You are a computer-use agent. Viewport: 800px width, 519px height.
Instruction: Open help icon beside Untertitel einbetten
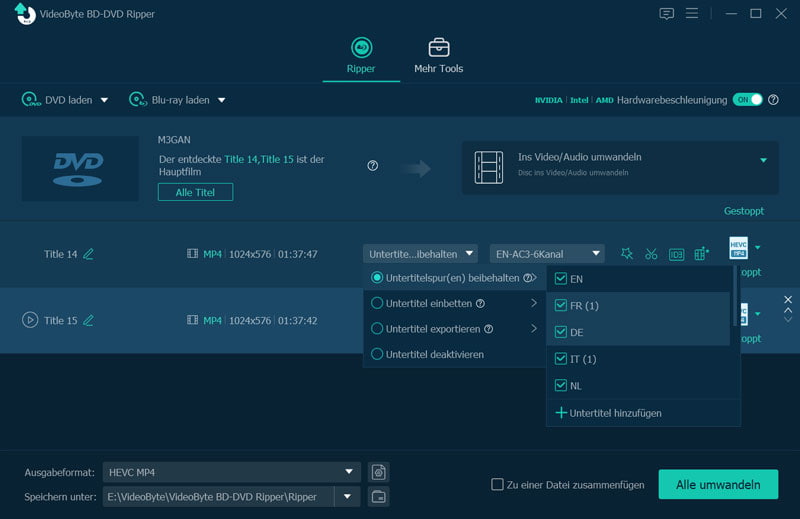point(480,304)
